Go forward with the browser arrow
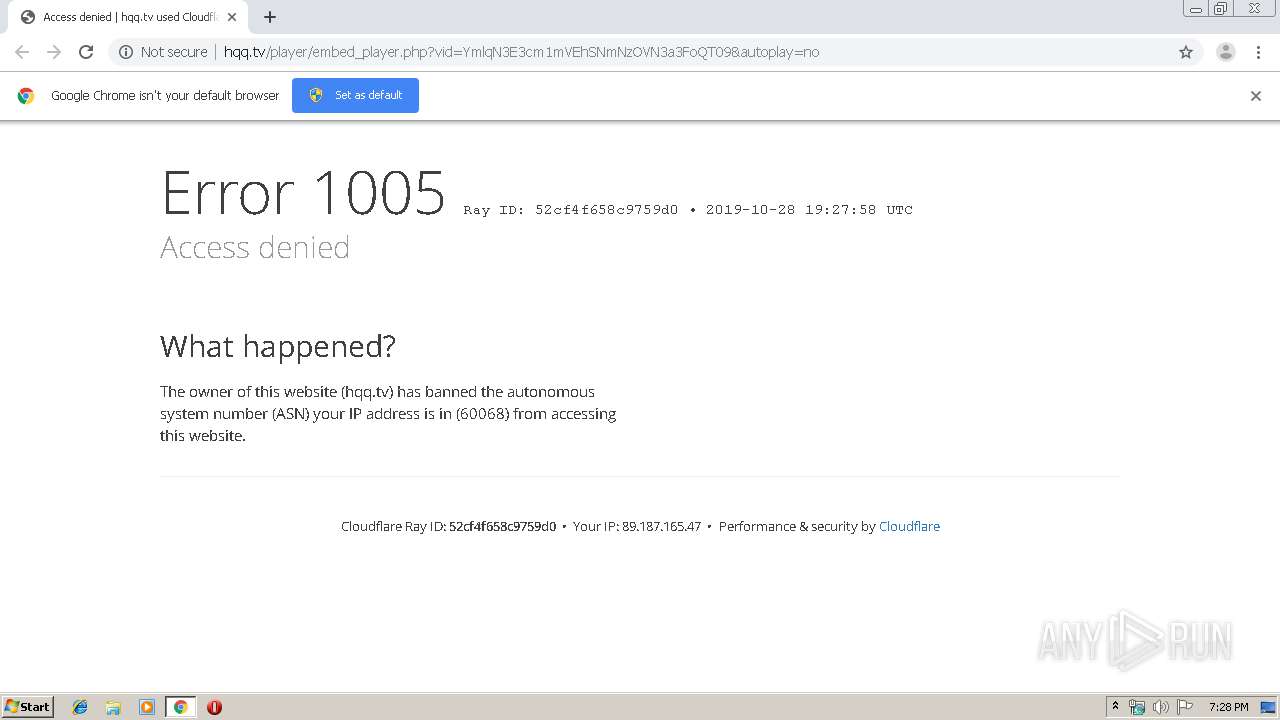This screenshot has width=1280, height=720. [x=54, y=52]
